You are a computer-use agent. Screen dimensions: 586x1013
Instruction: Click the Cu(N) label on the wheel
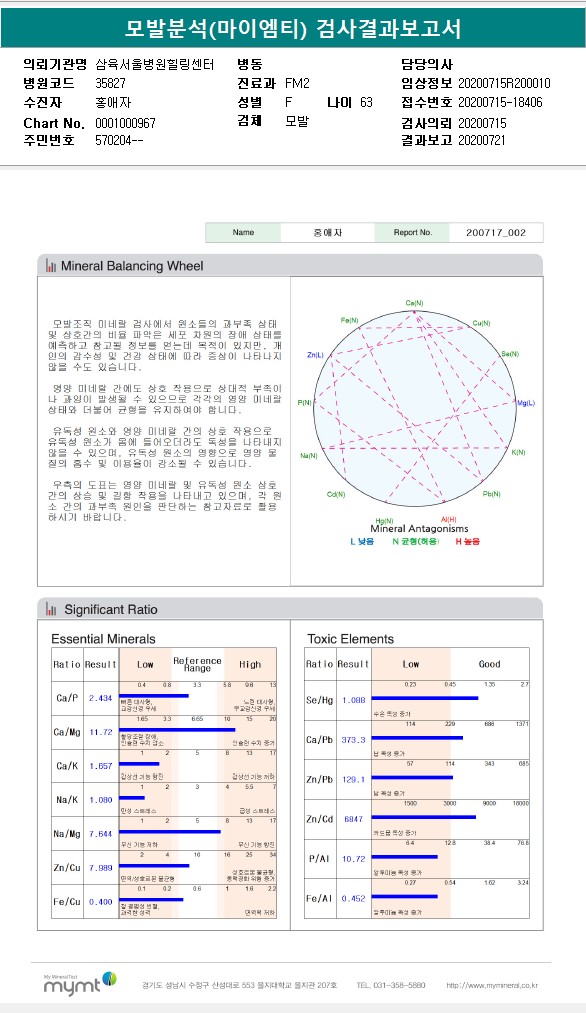point(481,323)
